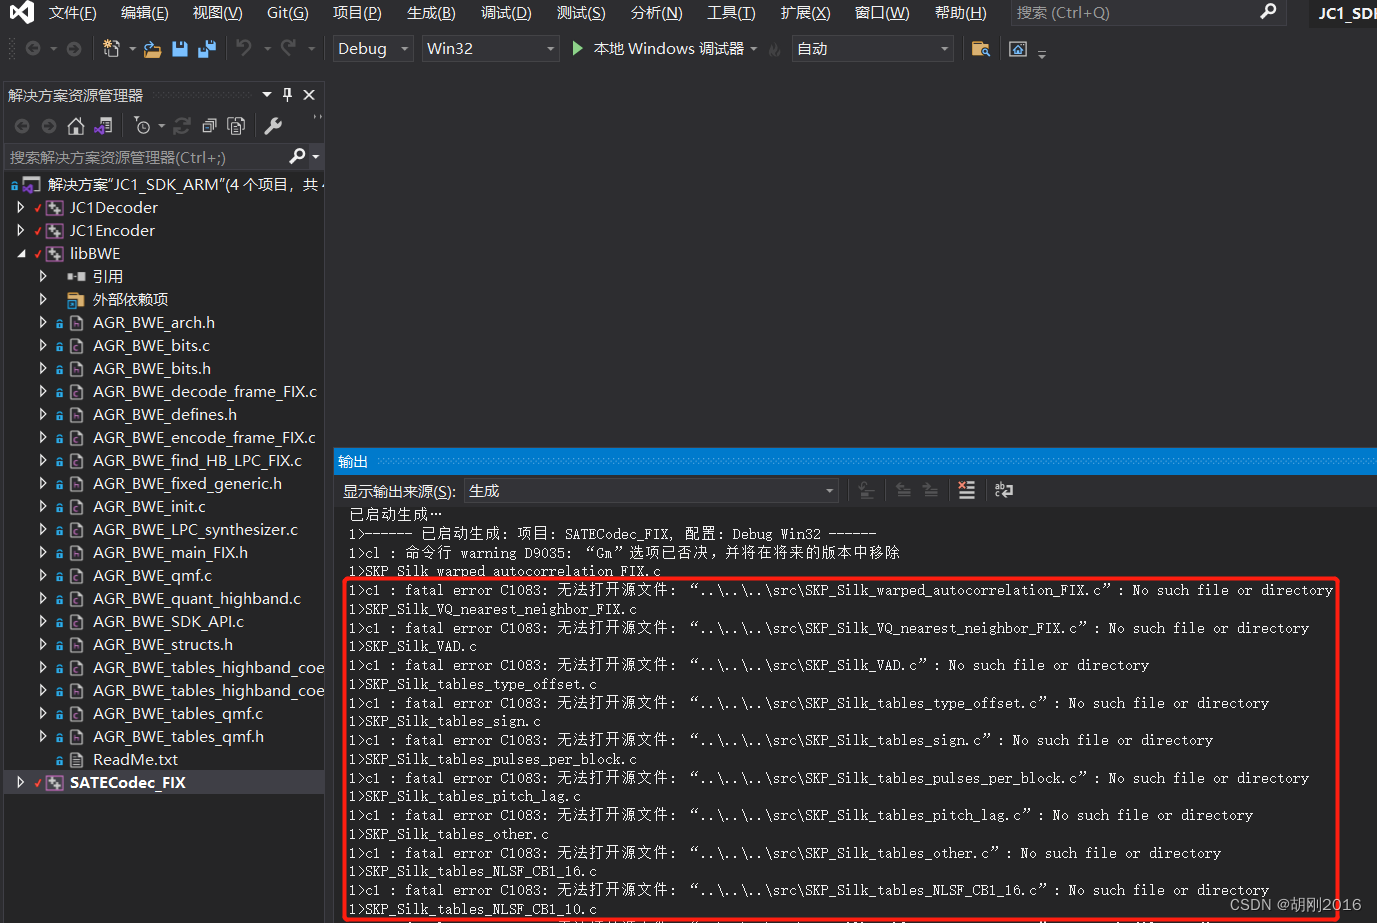Click the Go to Next Message output icon
Screen dimensions: 1377x923
click(x=930, y=490)
